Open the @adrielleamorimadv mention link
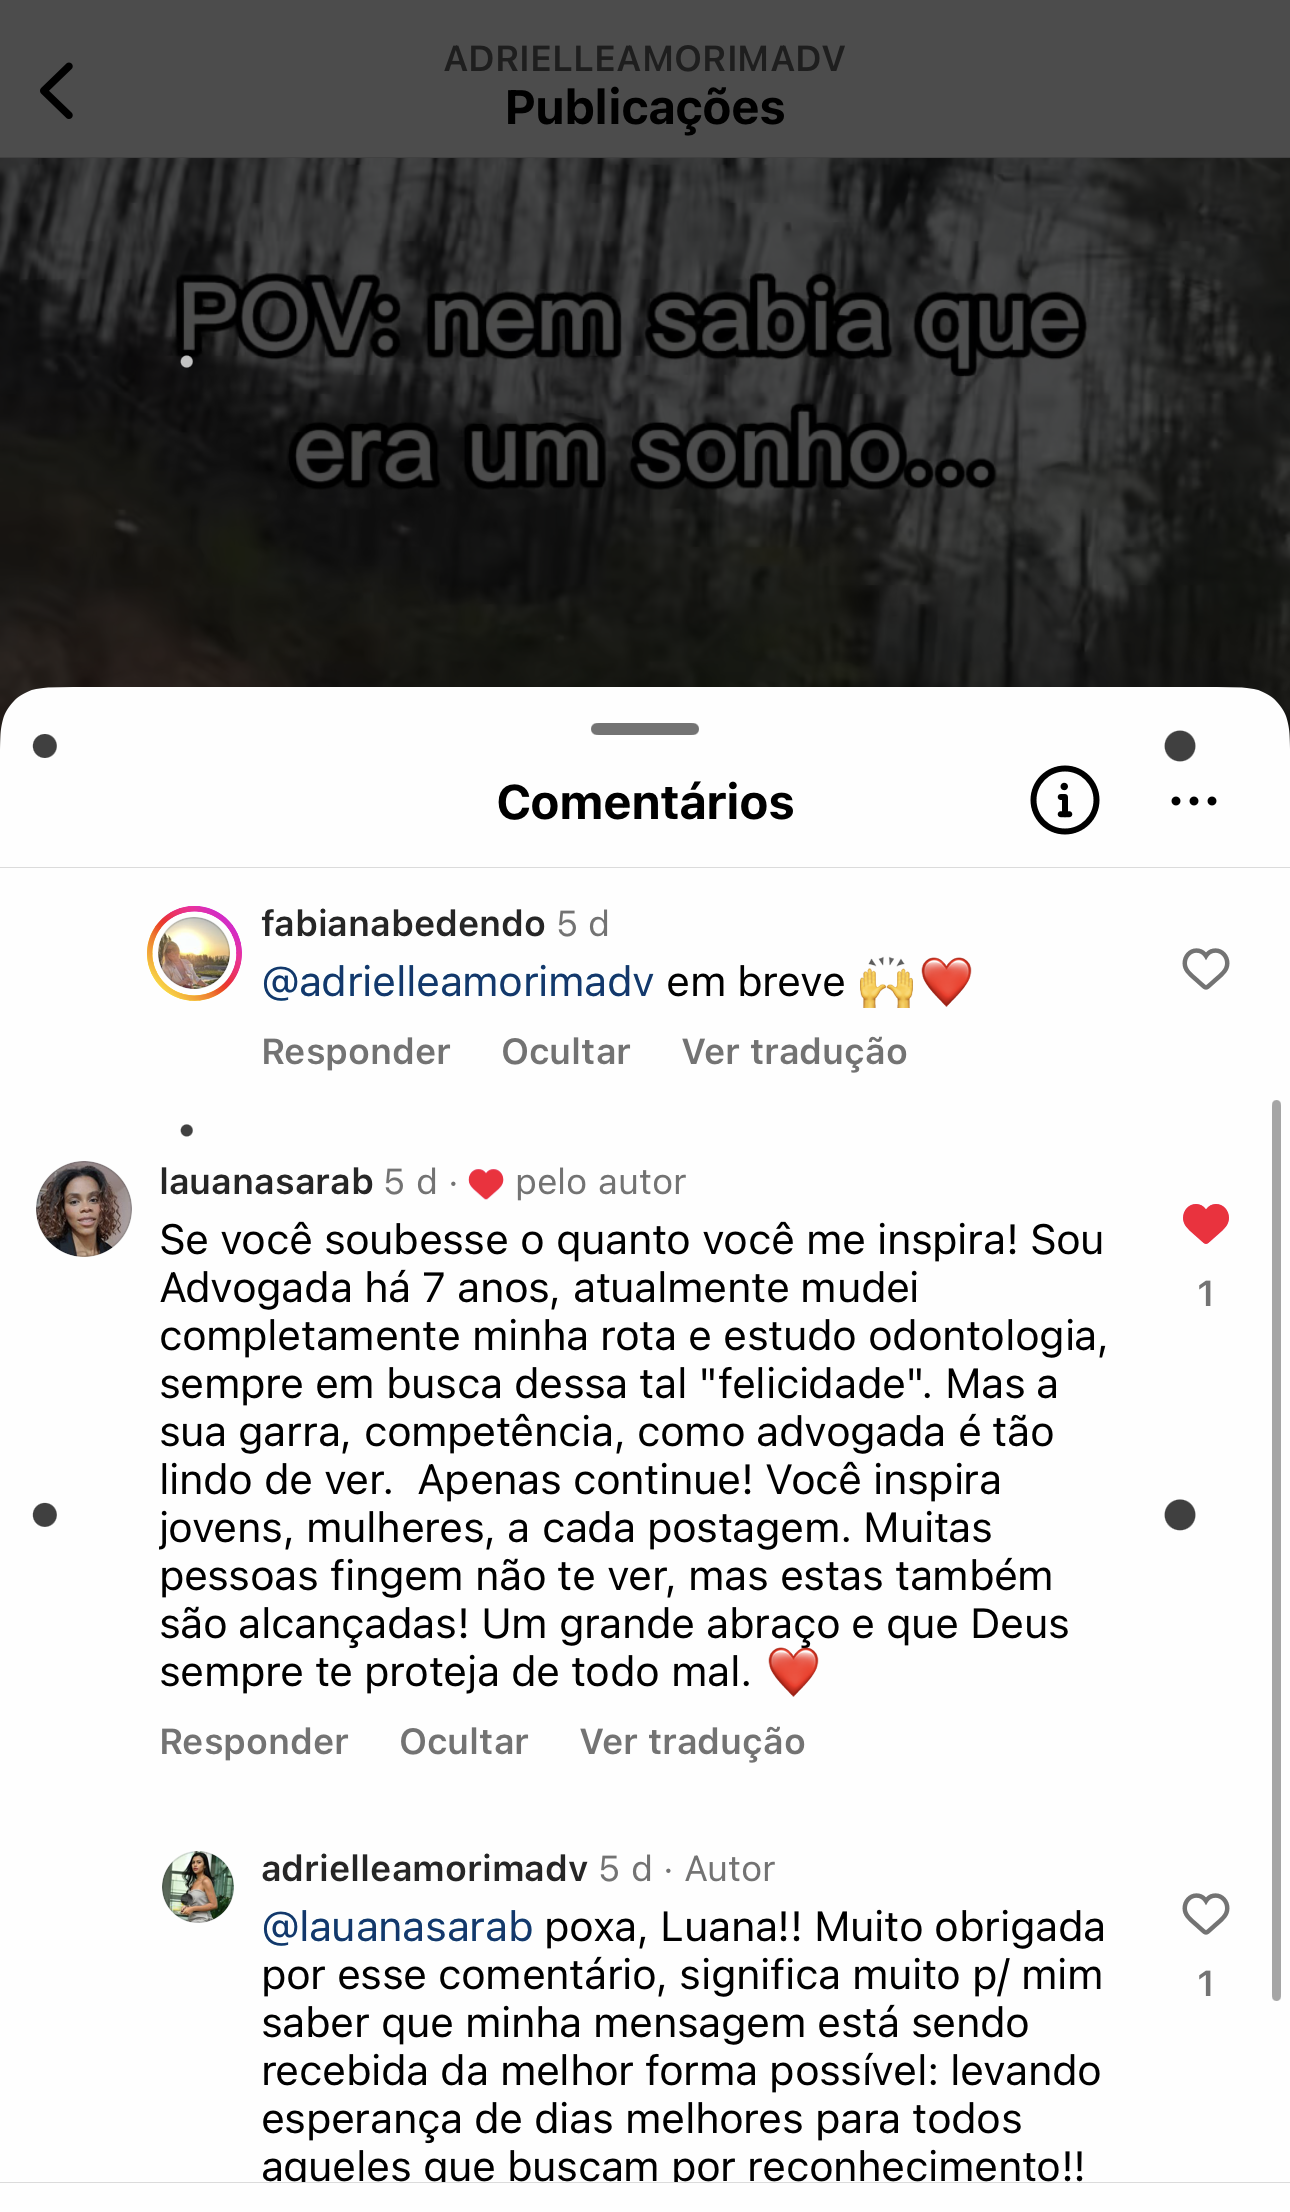1290x2212 pixels. pyautogui.click(x=457, y=982)
